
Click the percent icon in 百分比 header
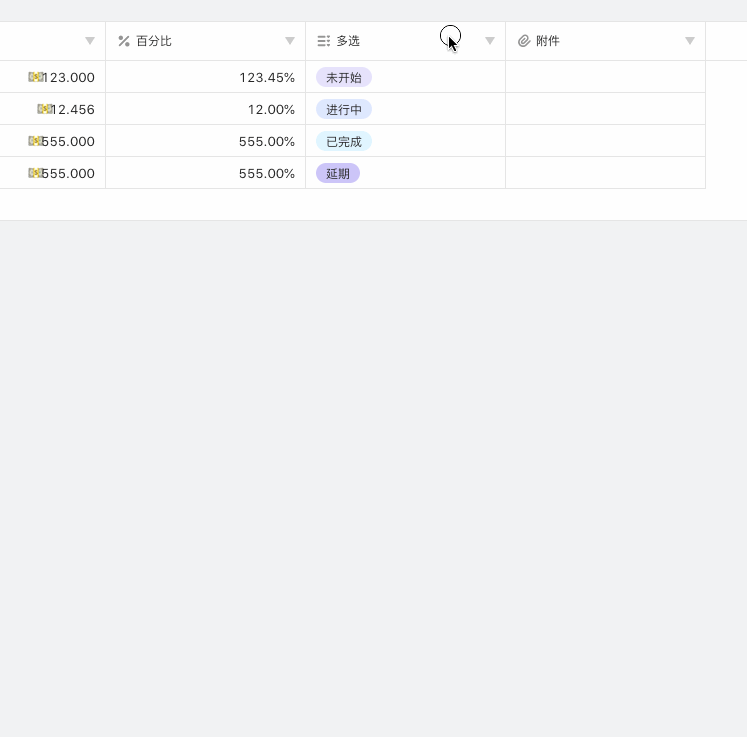124,41
